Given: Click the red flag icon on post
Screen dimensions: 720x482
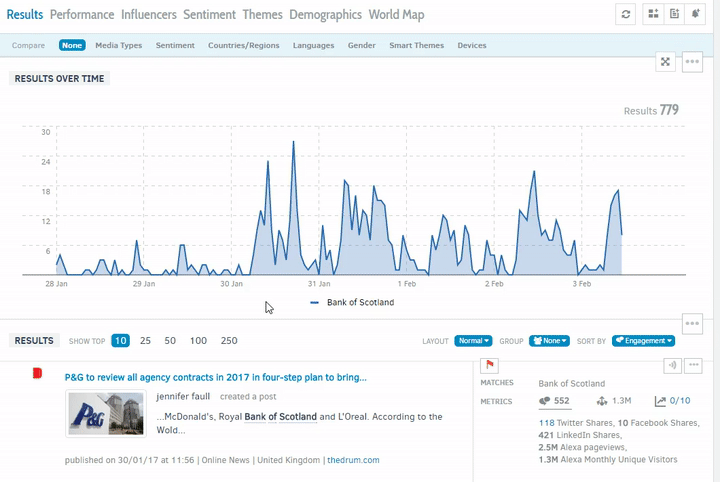Looking at the screenshot, I should (x=490, y=366).
